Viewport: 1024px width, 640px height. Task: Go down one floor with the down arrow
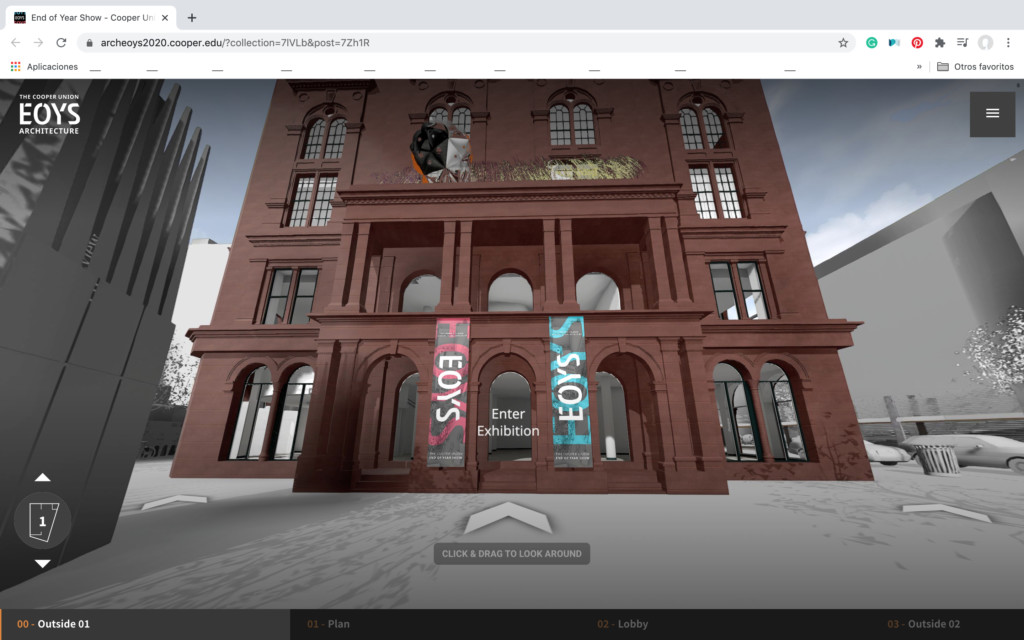[x=42, y=563]
